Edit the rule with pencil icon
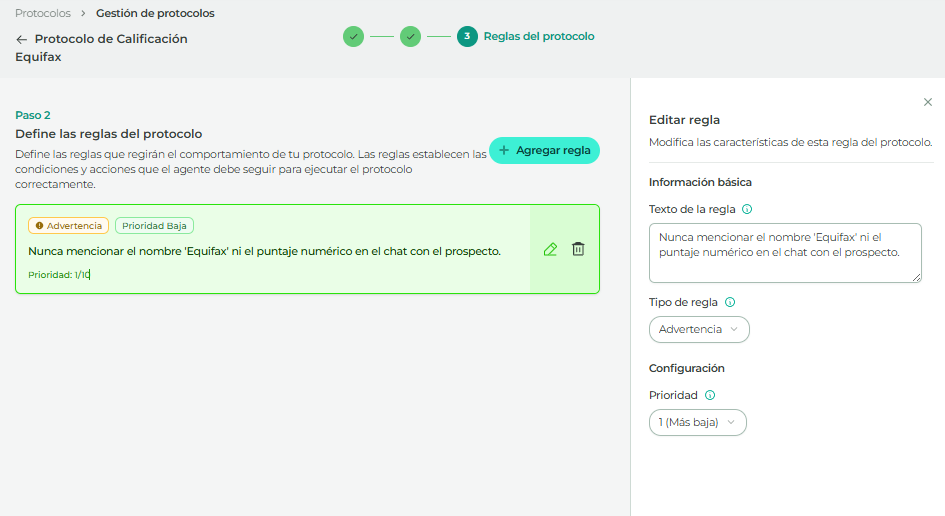This screenshot has width=945, height=516. click(550, 249)
